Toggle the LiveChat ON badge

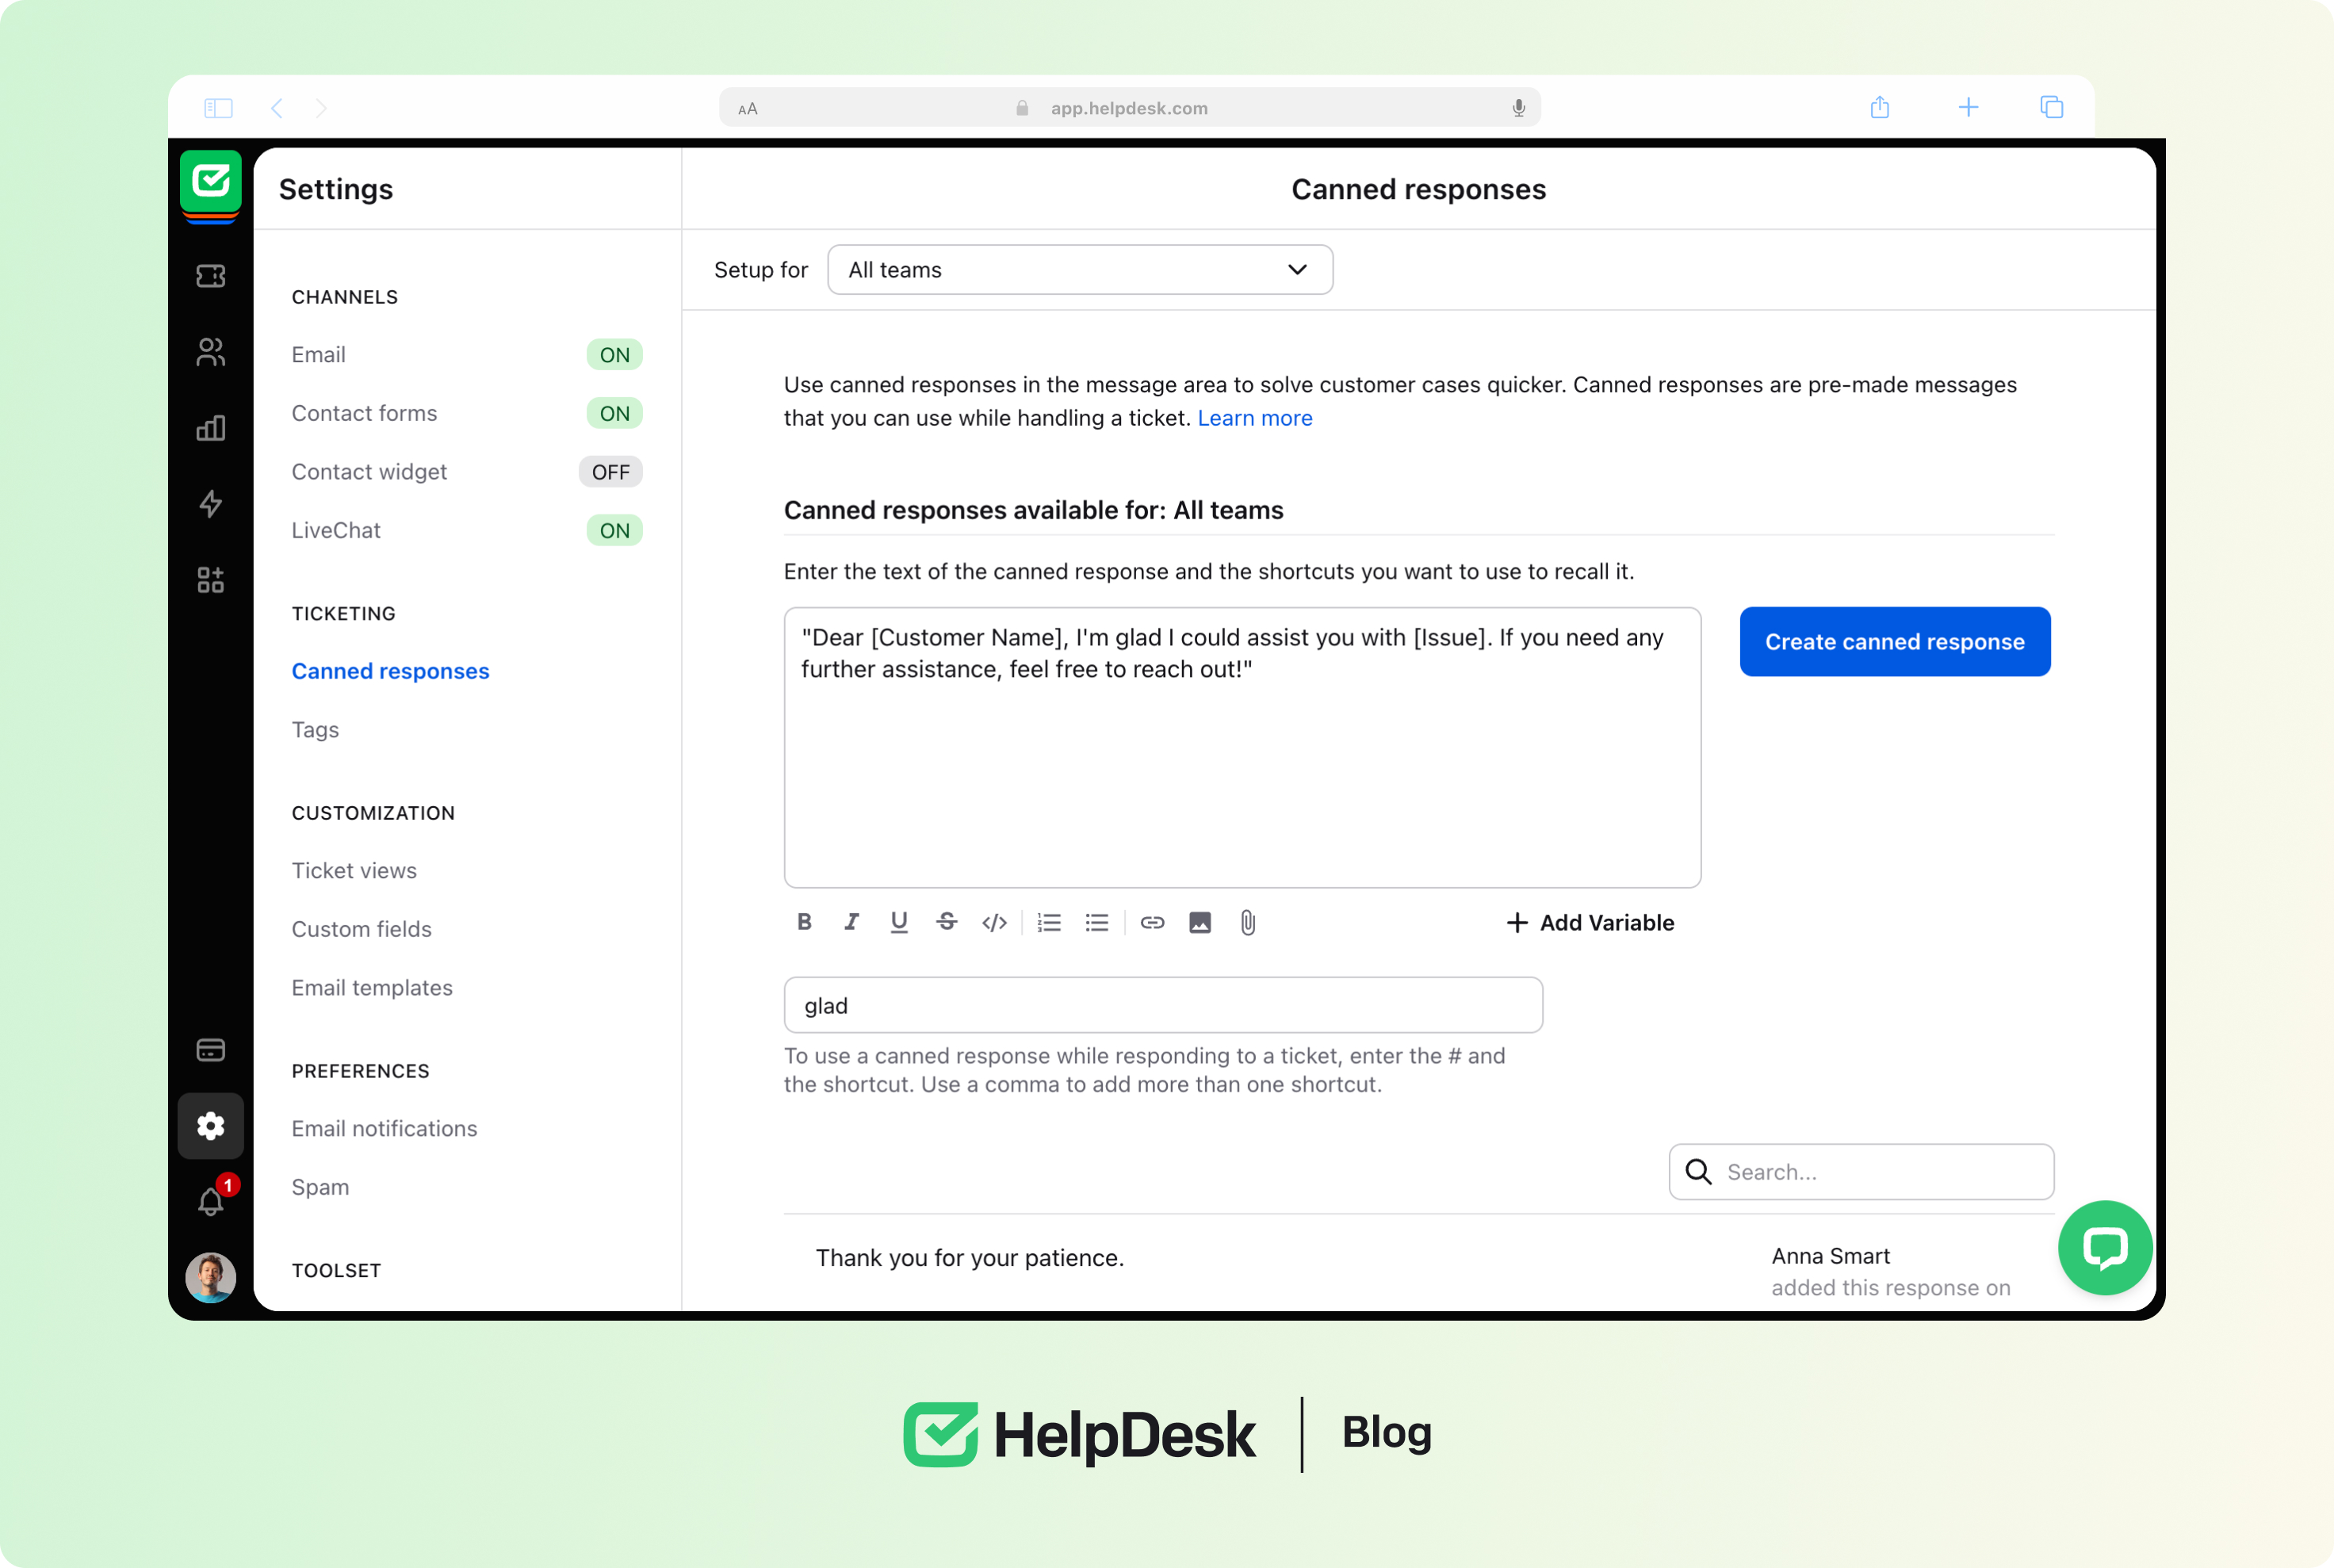(x=614, y=531)
